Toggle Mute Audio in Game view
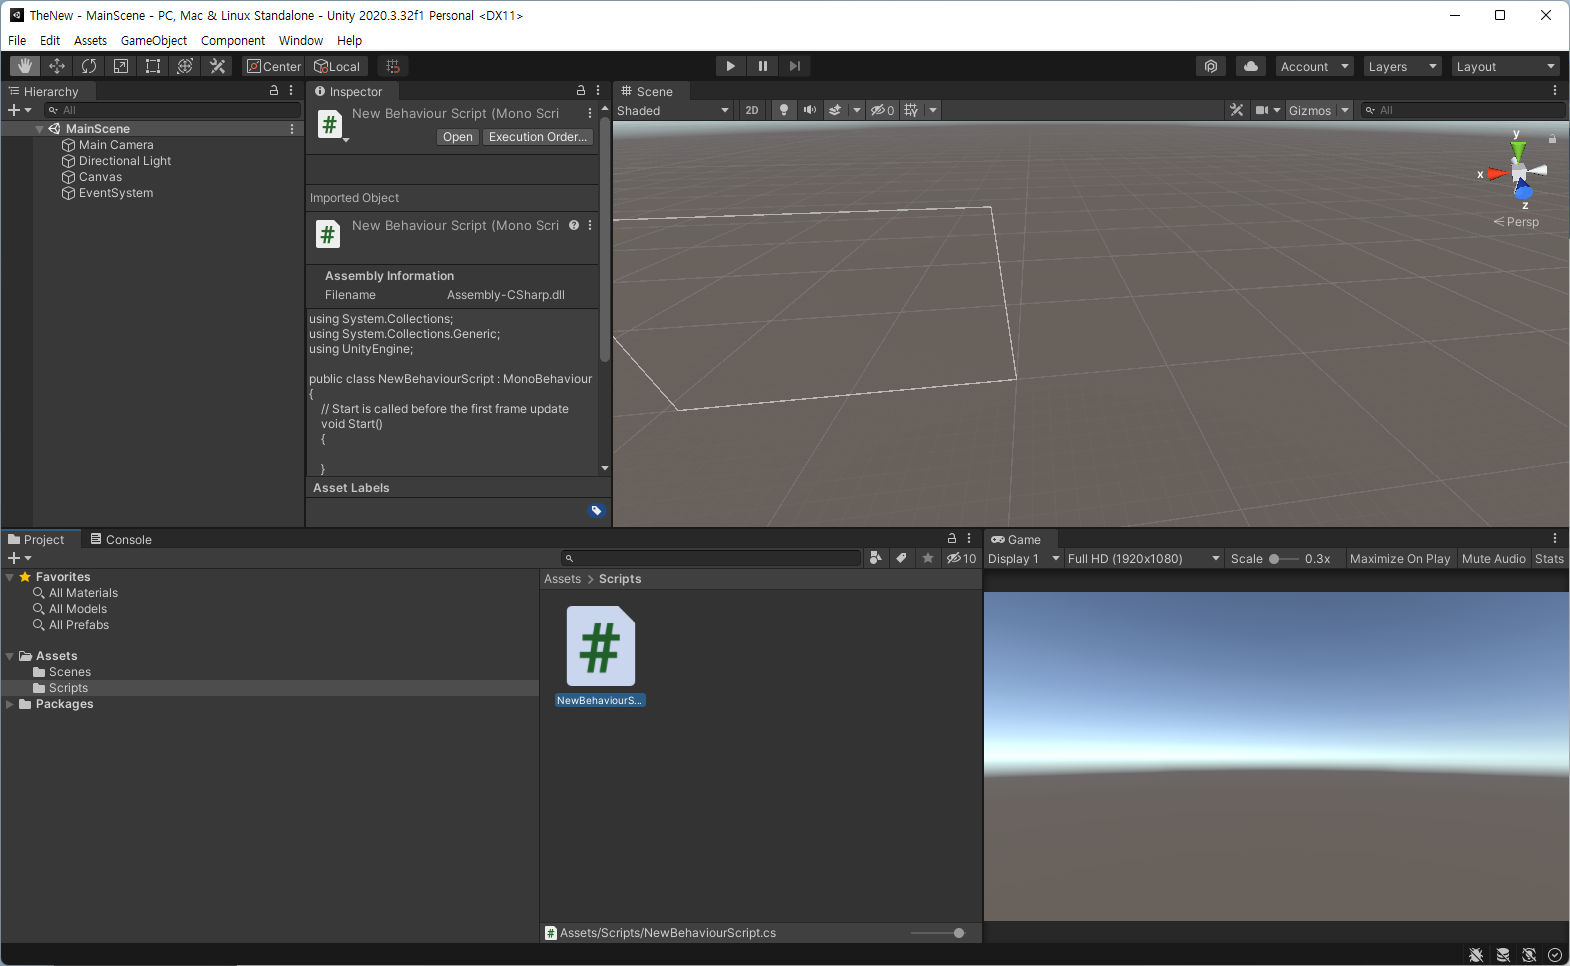1570x966 pixels. (1494, 559)
